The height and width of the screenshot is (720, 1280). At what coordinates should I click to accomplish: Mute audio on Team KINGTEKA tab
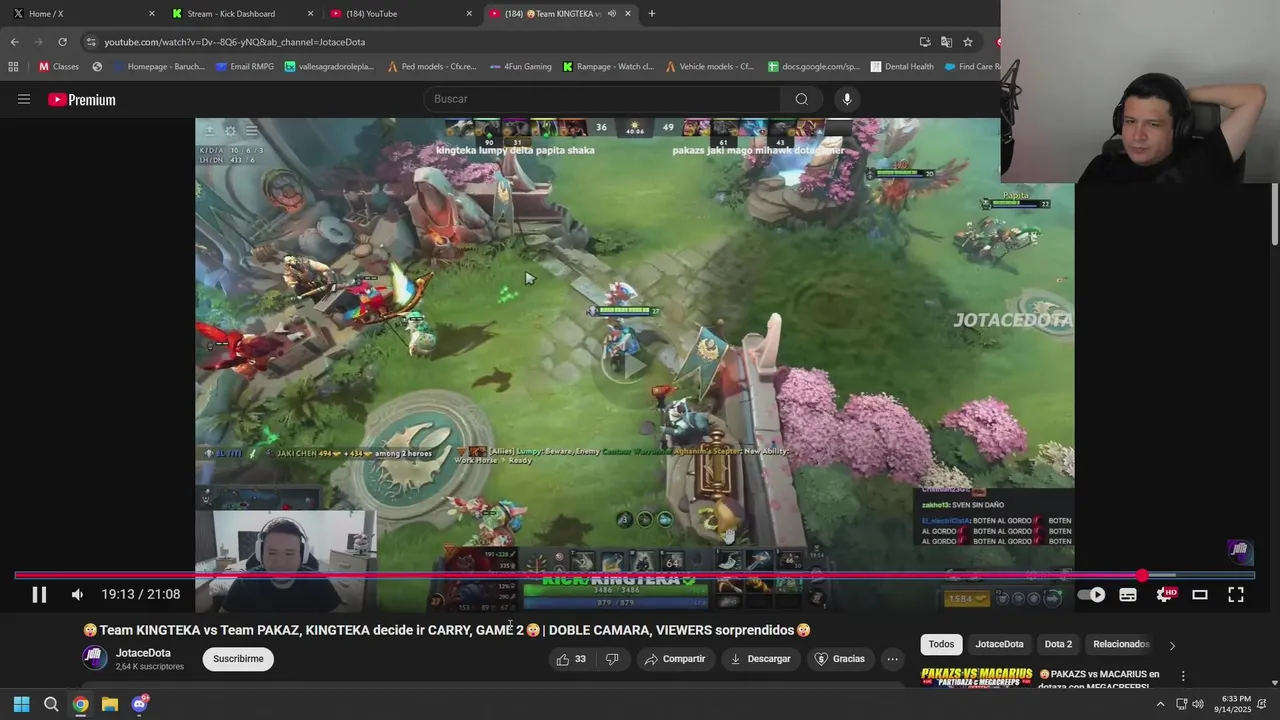[611, 13]
